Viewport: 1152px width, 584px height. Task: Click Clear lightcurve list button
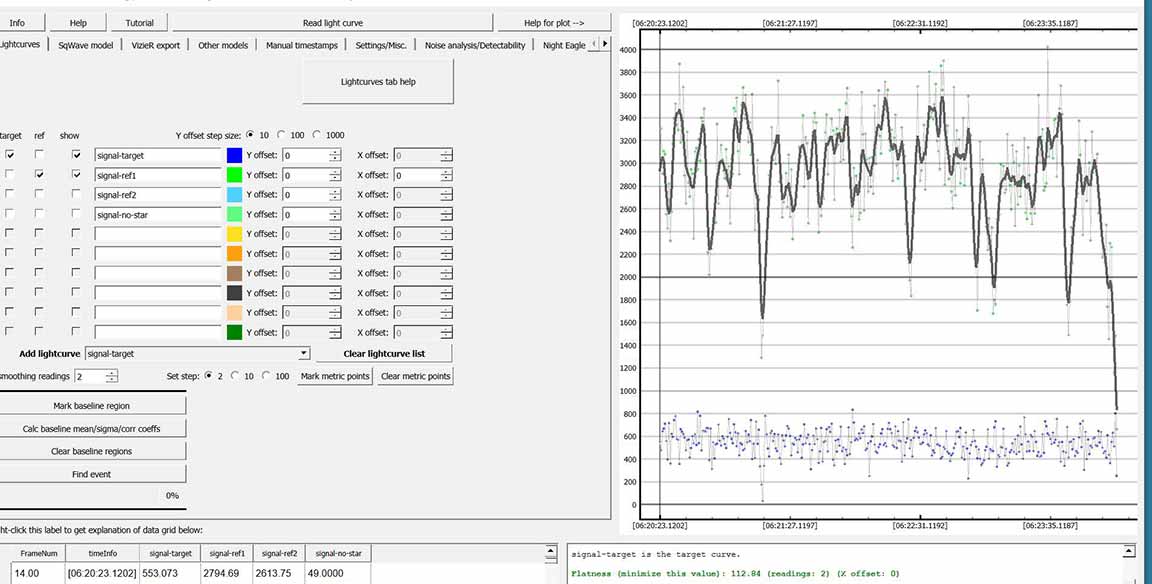click(x=384, y=354)
